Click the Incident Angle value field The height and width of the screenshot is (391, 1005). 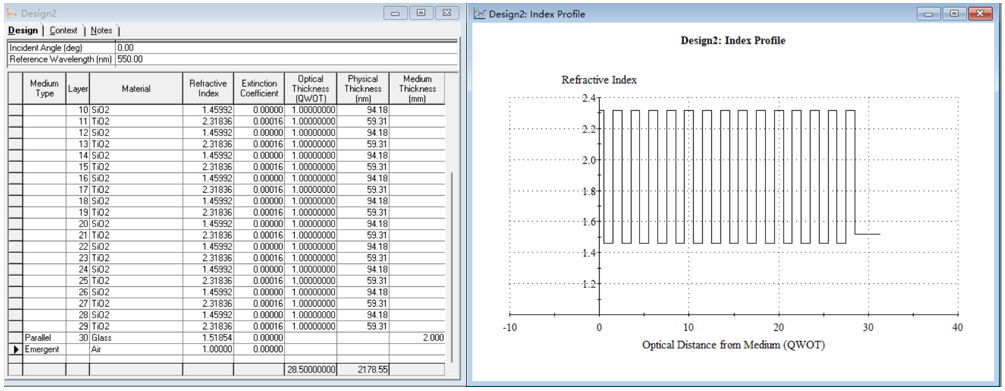(287, 47)
